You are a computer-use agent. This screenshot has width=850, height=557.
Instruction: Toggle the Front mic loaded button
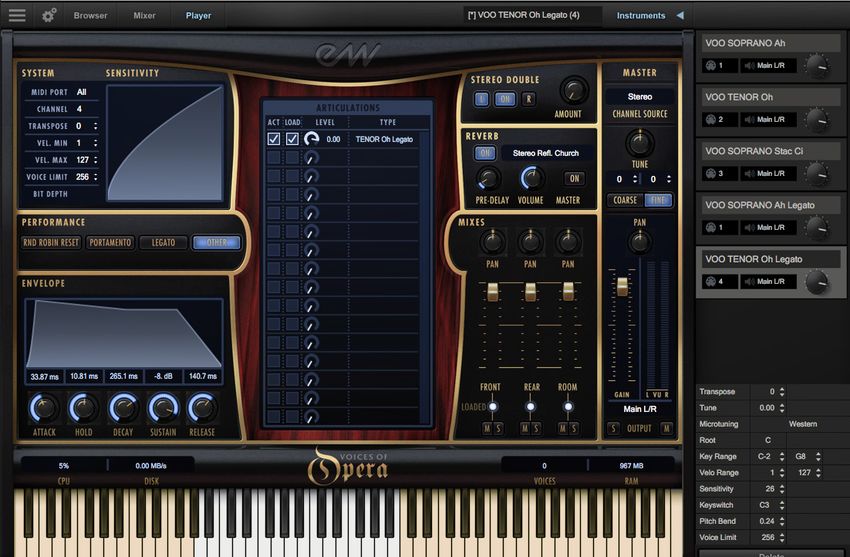point(492,407)
